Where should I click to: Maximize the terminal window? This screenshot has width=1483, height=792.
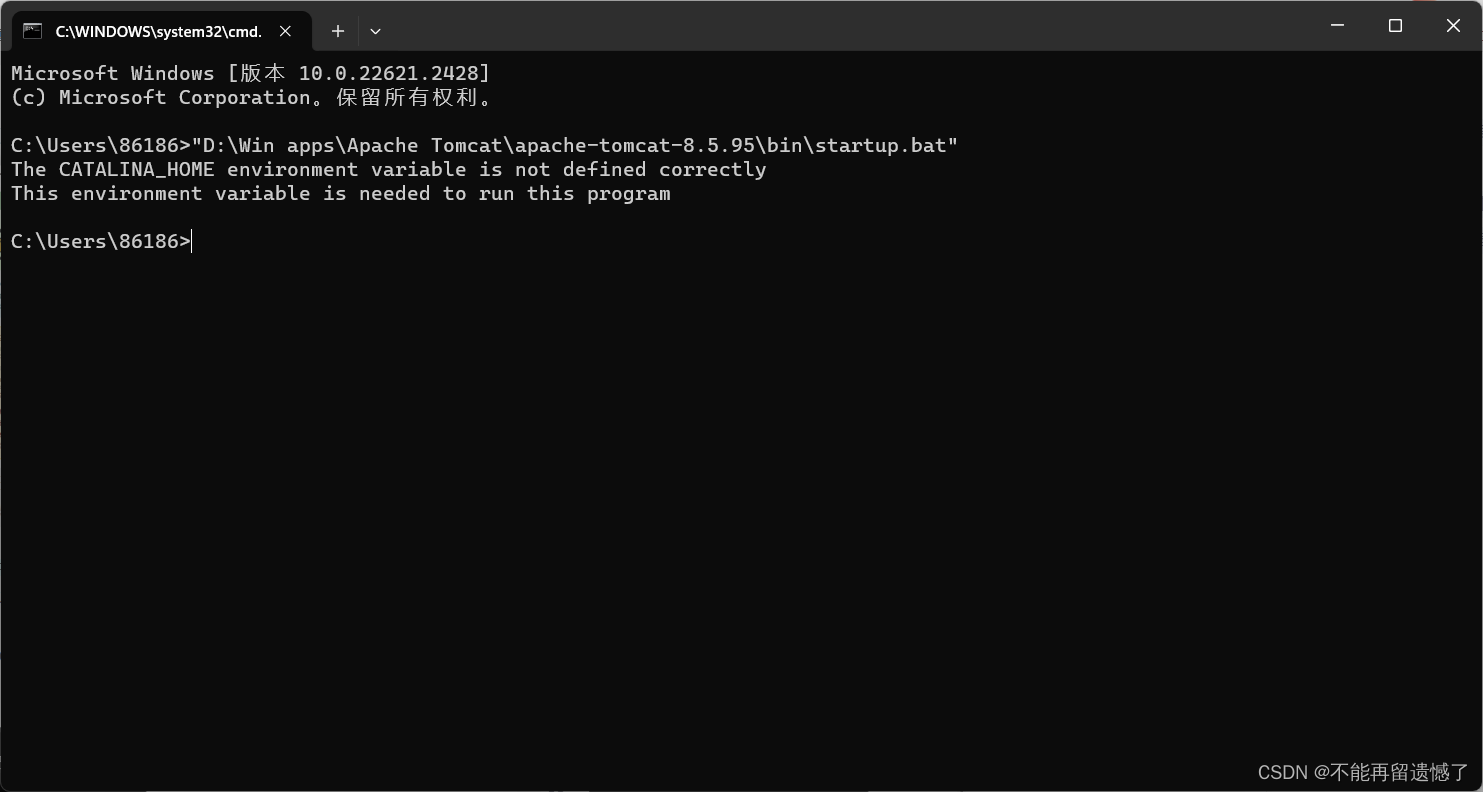(x=1395, y=26)
